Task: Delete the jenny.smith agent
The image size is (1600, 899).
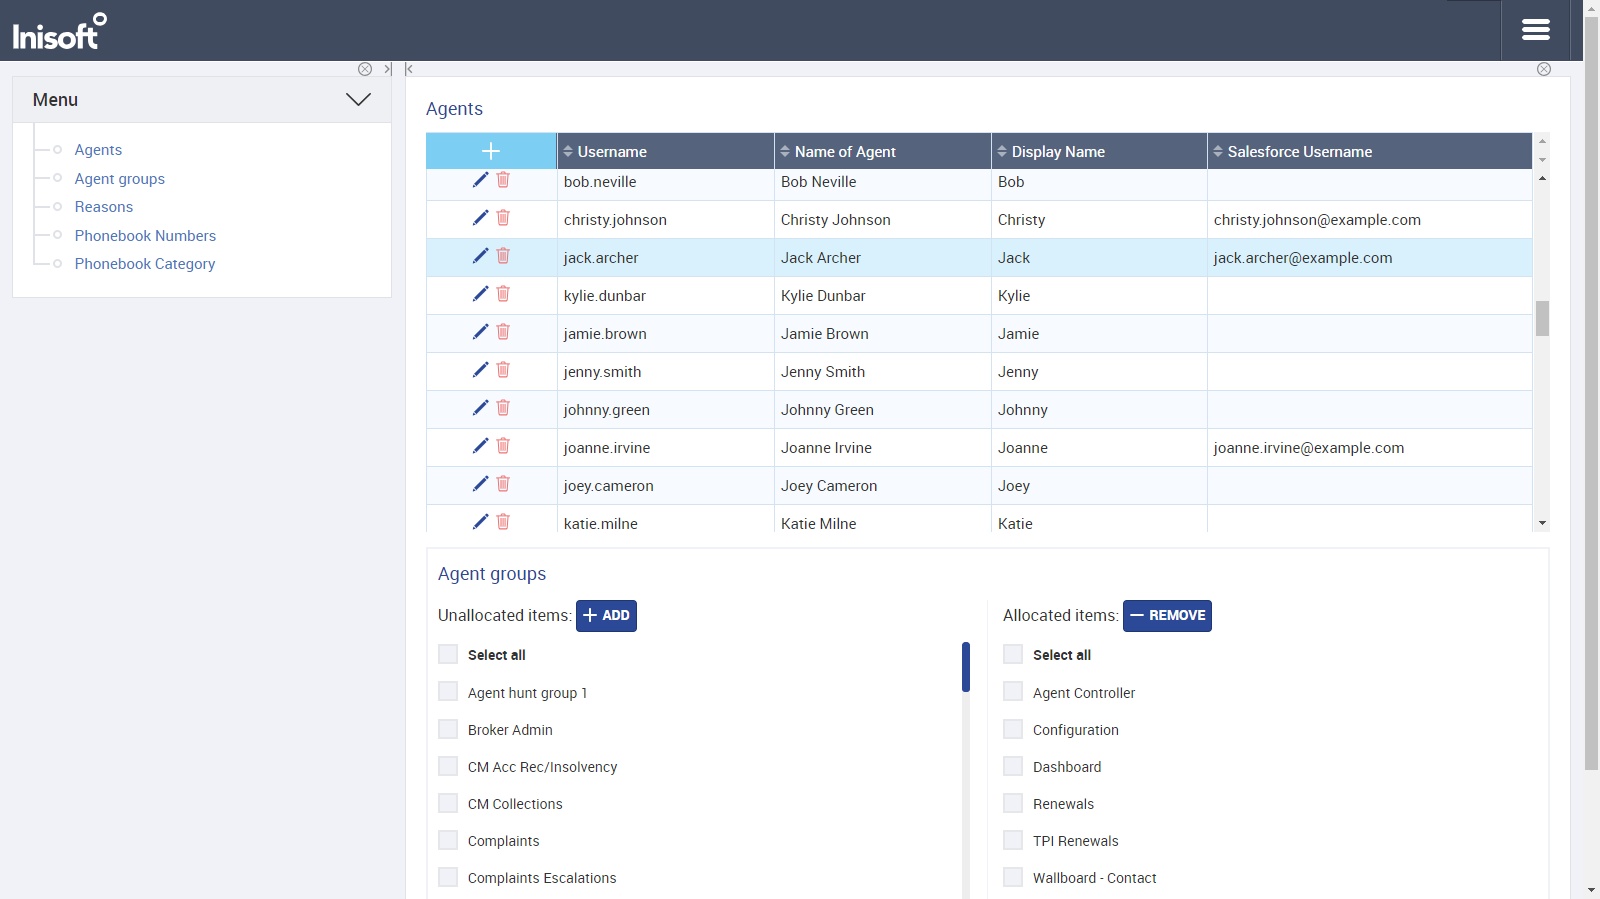Action: click(503, 370)
